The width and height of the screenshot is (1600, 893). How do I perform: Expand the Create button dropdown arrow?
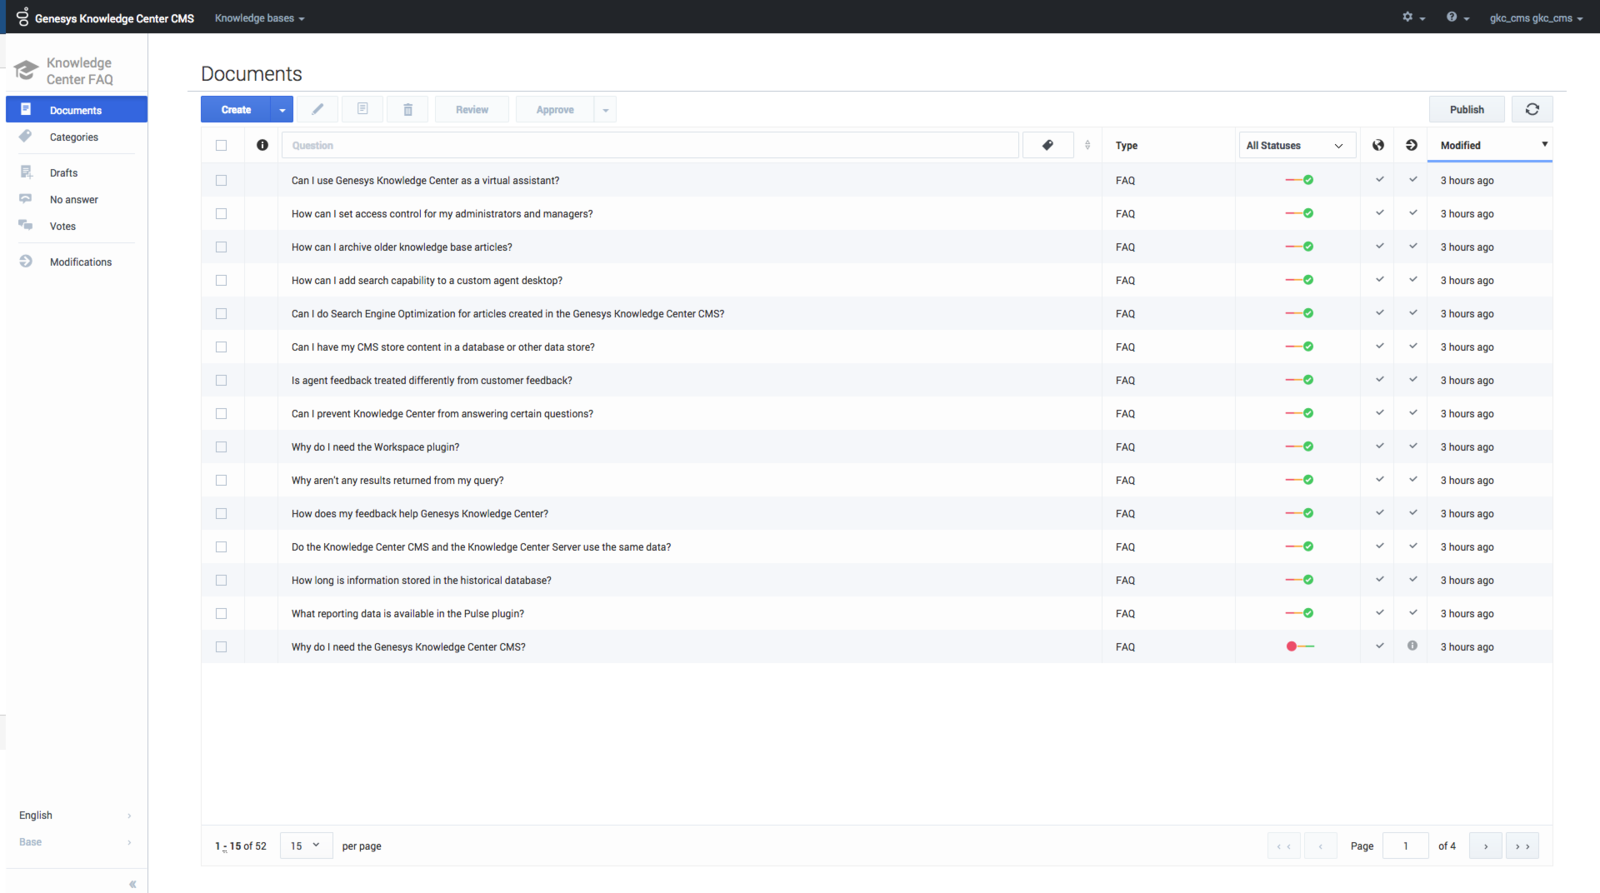point(282,110)
